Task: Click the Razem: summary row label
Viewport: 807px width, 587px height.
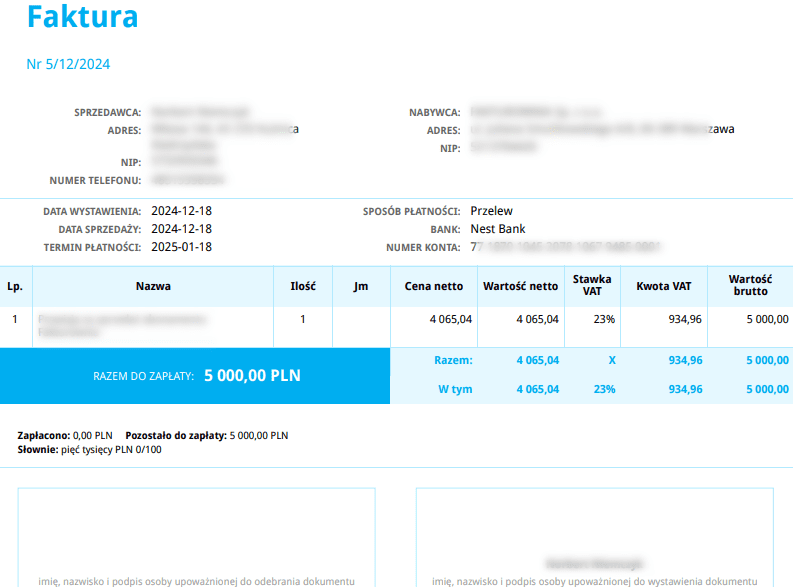Action: tap(453, 360)
